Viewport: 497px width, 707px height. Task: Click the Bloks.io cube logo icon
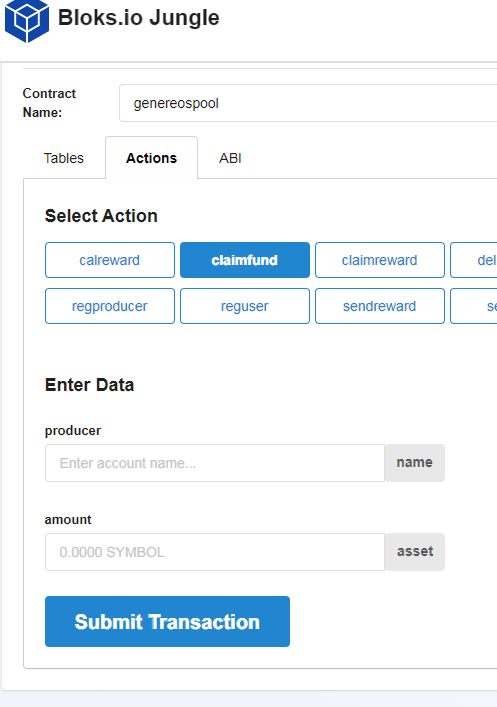tap(27, 20)
